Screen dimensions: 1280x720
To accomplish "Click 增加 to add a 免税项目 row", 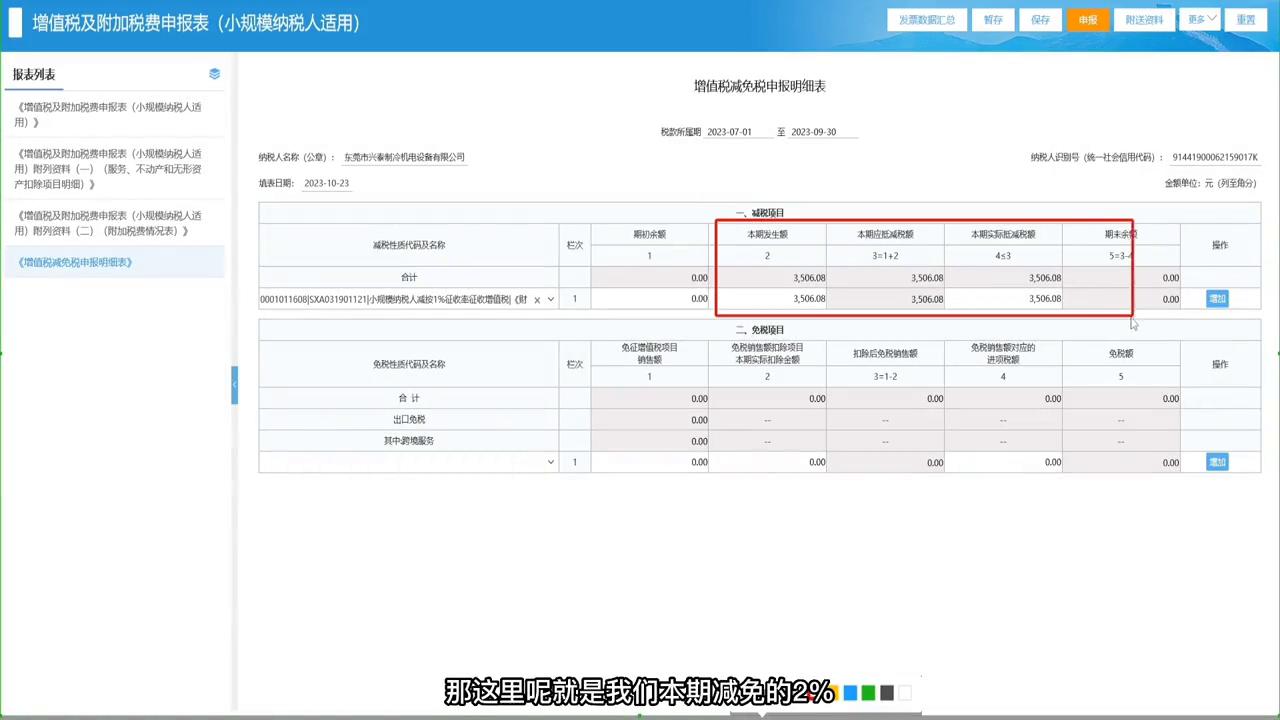I will pos(1217,461).
